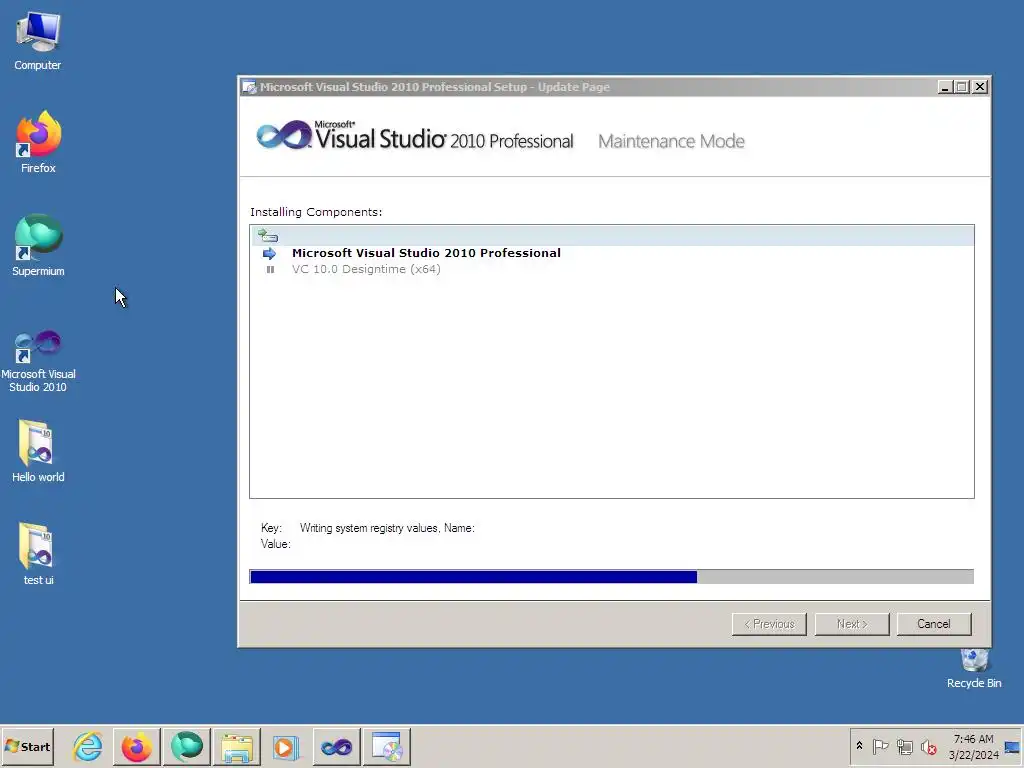Click the Writing system registry values text
This screenshot has height=768, width=1024.
(x=387, y=528)
